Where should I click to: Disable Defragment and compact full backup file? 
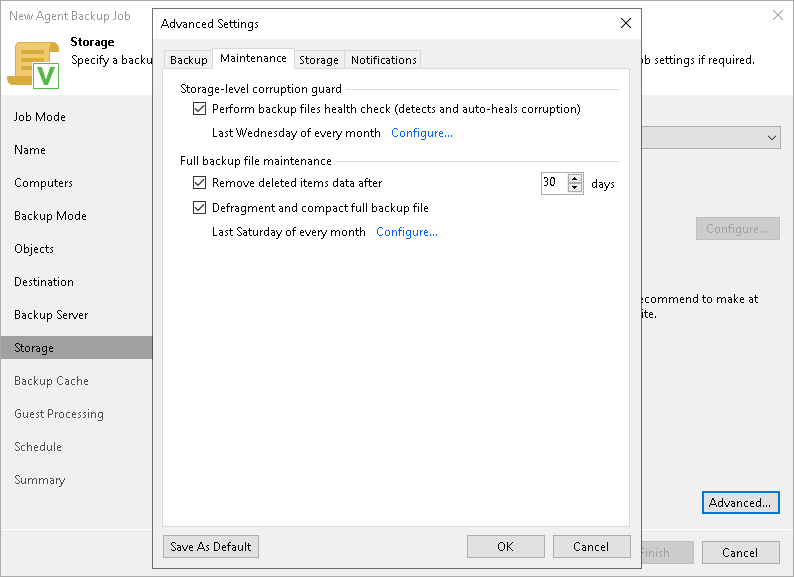point(200,208)
